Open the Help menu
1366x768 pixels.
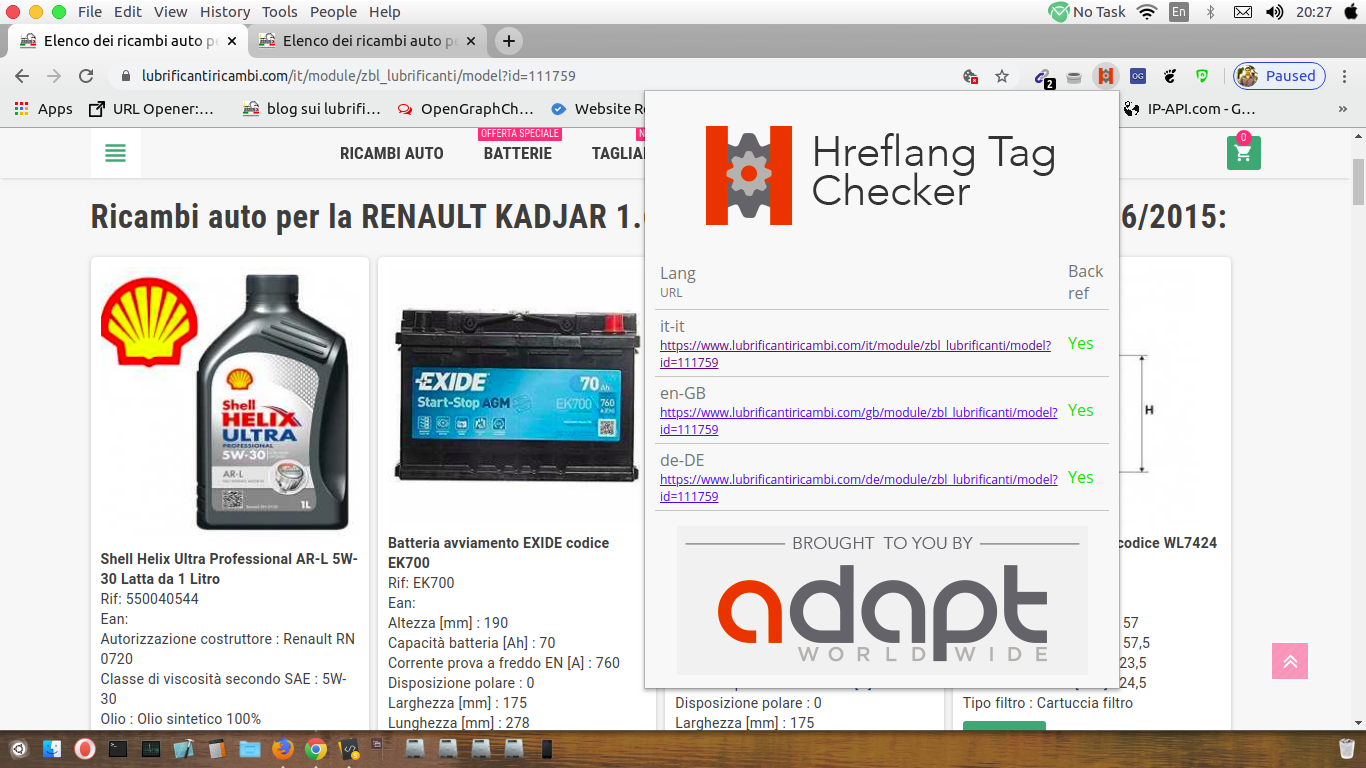pos(385,12)
